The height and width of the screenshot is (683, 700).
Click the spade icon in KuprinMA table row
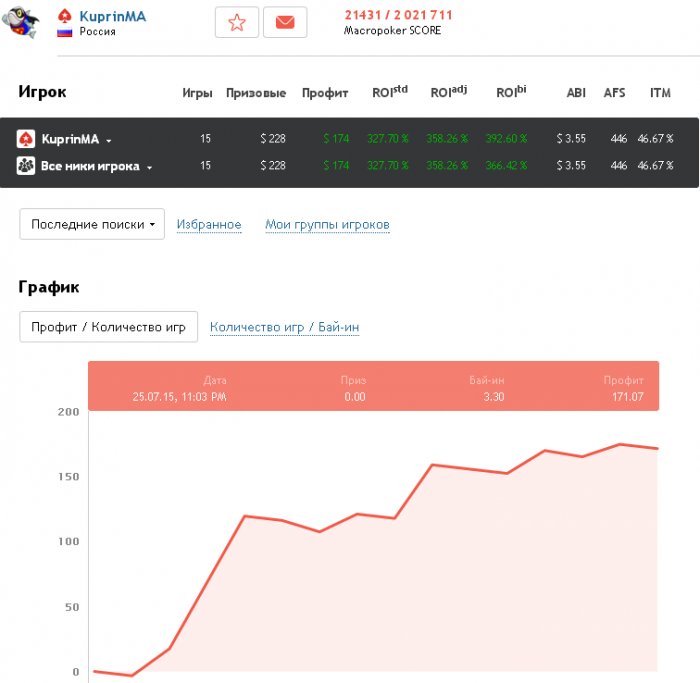click(x=26, y=139)
